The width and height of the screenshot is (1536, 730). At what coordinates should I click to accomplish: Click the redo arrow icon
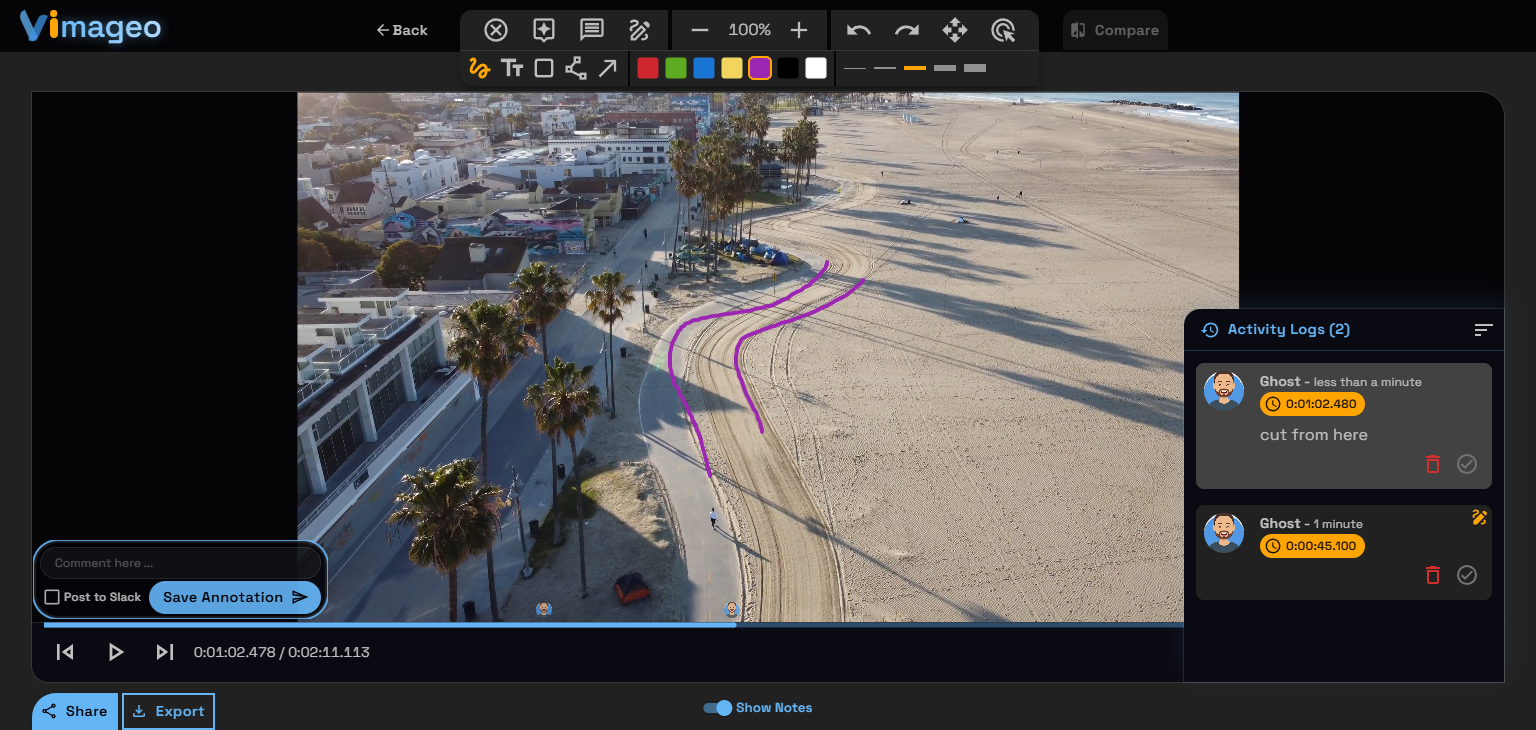pyautogui.click(x=906, y=30)
